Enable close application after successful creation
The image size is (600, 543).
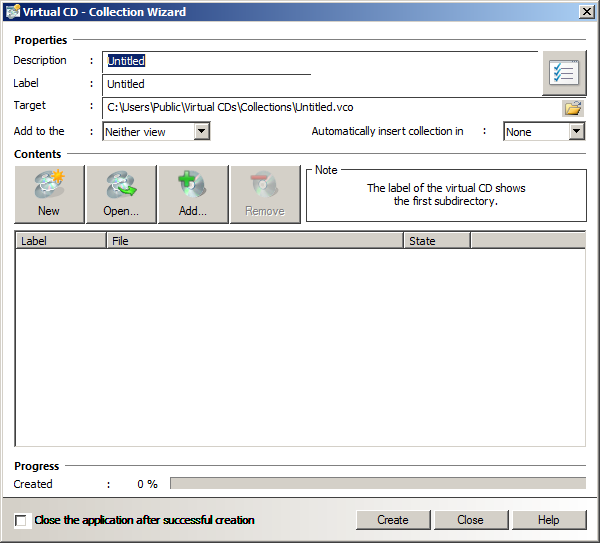tap(22, 521)
